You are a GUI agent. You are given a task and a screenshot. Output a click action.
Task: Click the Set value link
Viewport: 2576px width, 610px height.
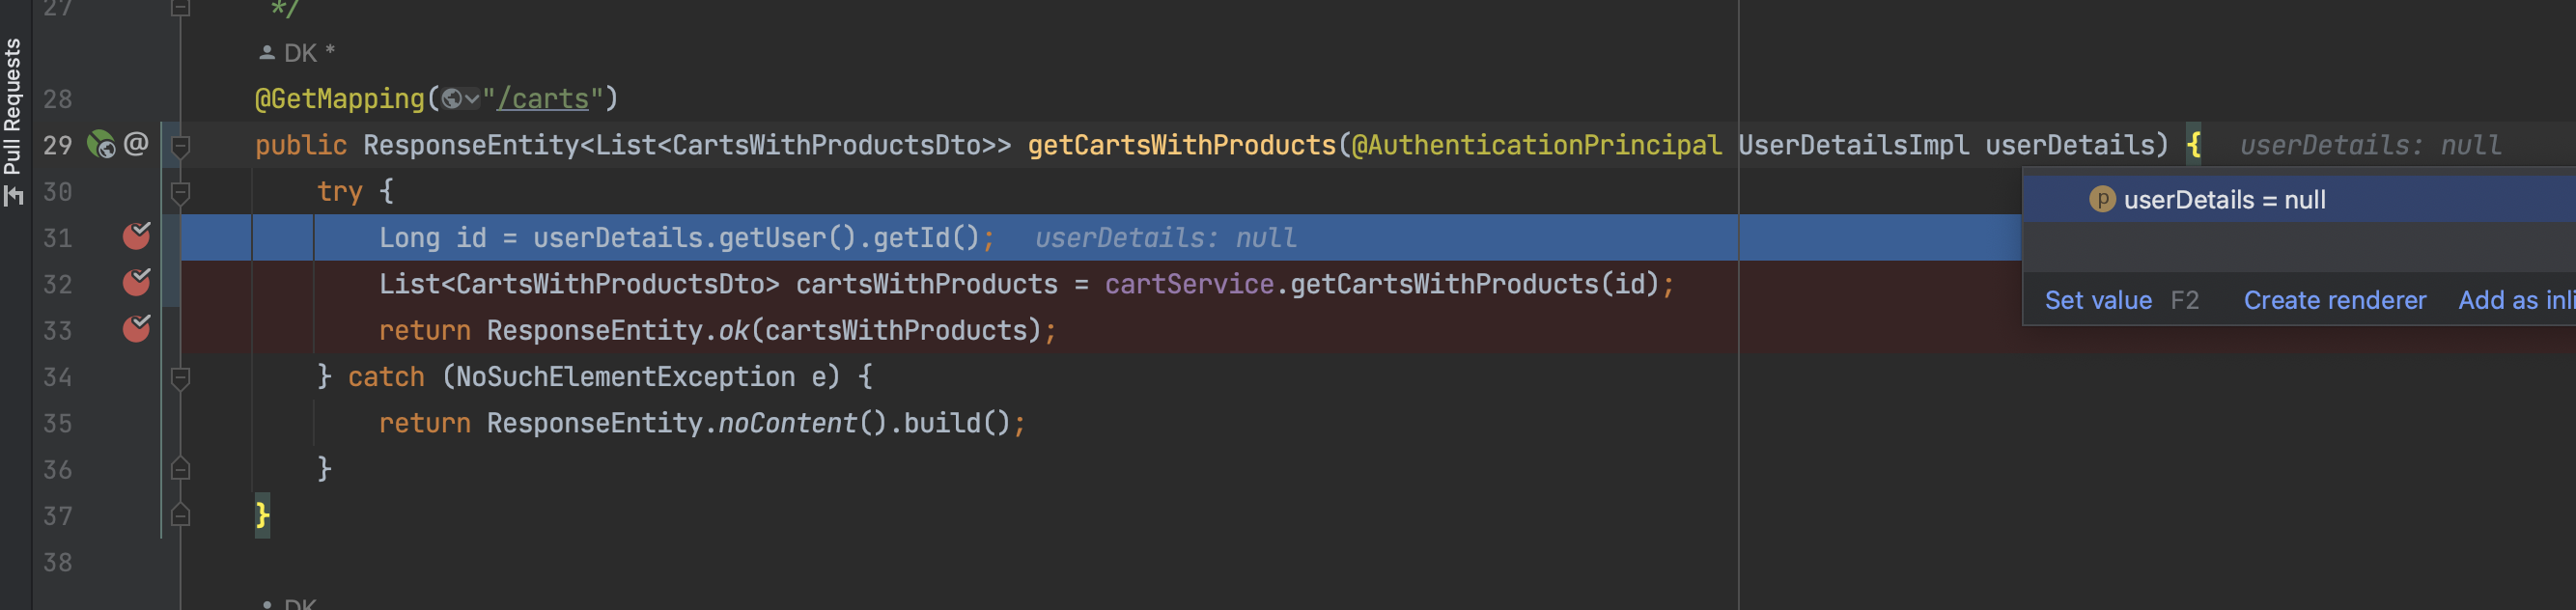[x=2097, y=300]
